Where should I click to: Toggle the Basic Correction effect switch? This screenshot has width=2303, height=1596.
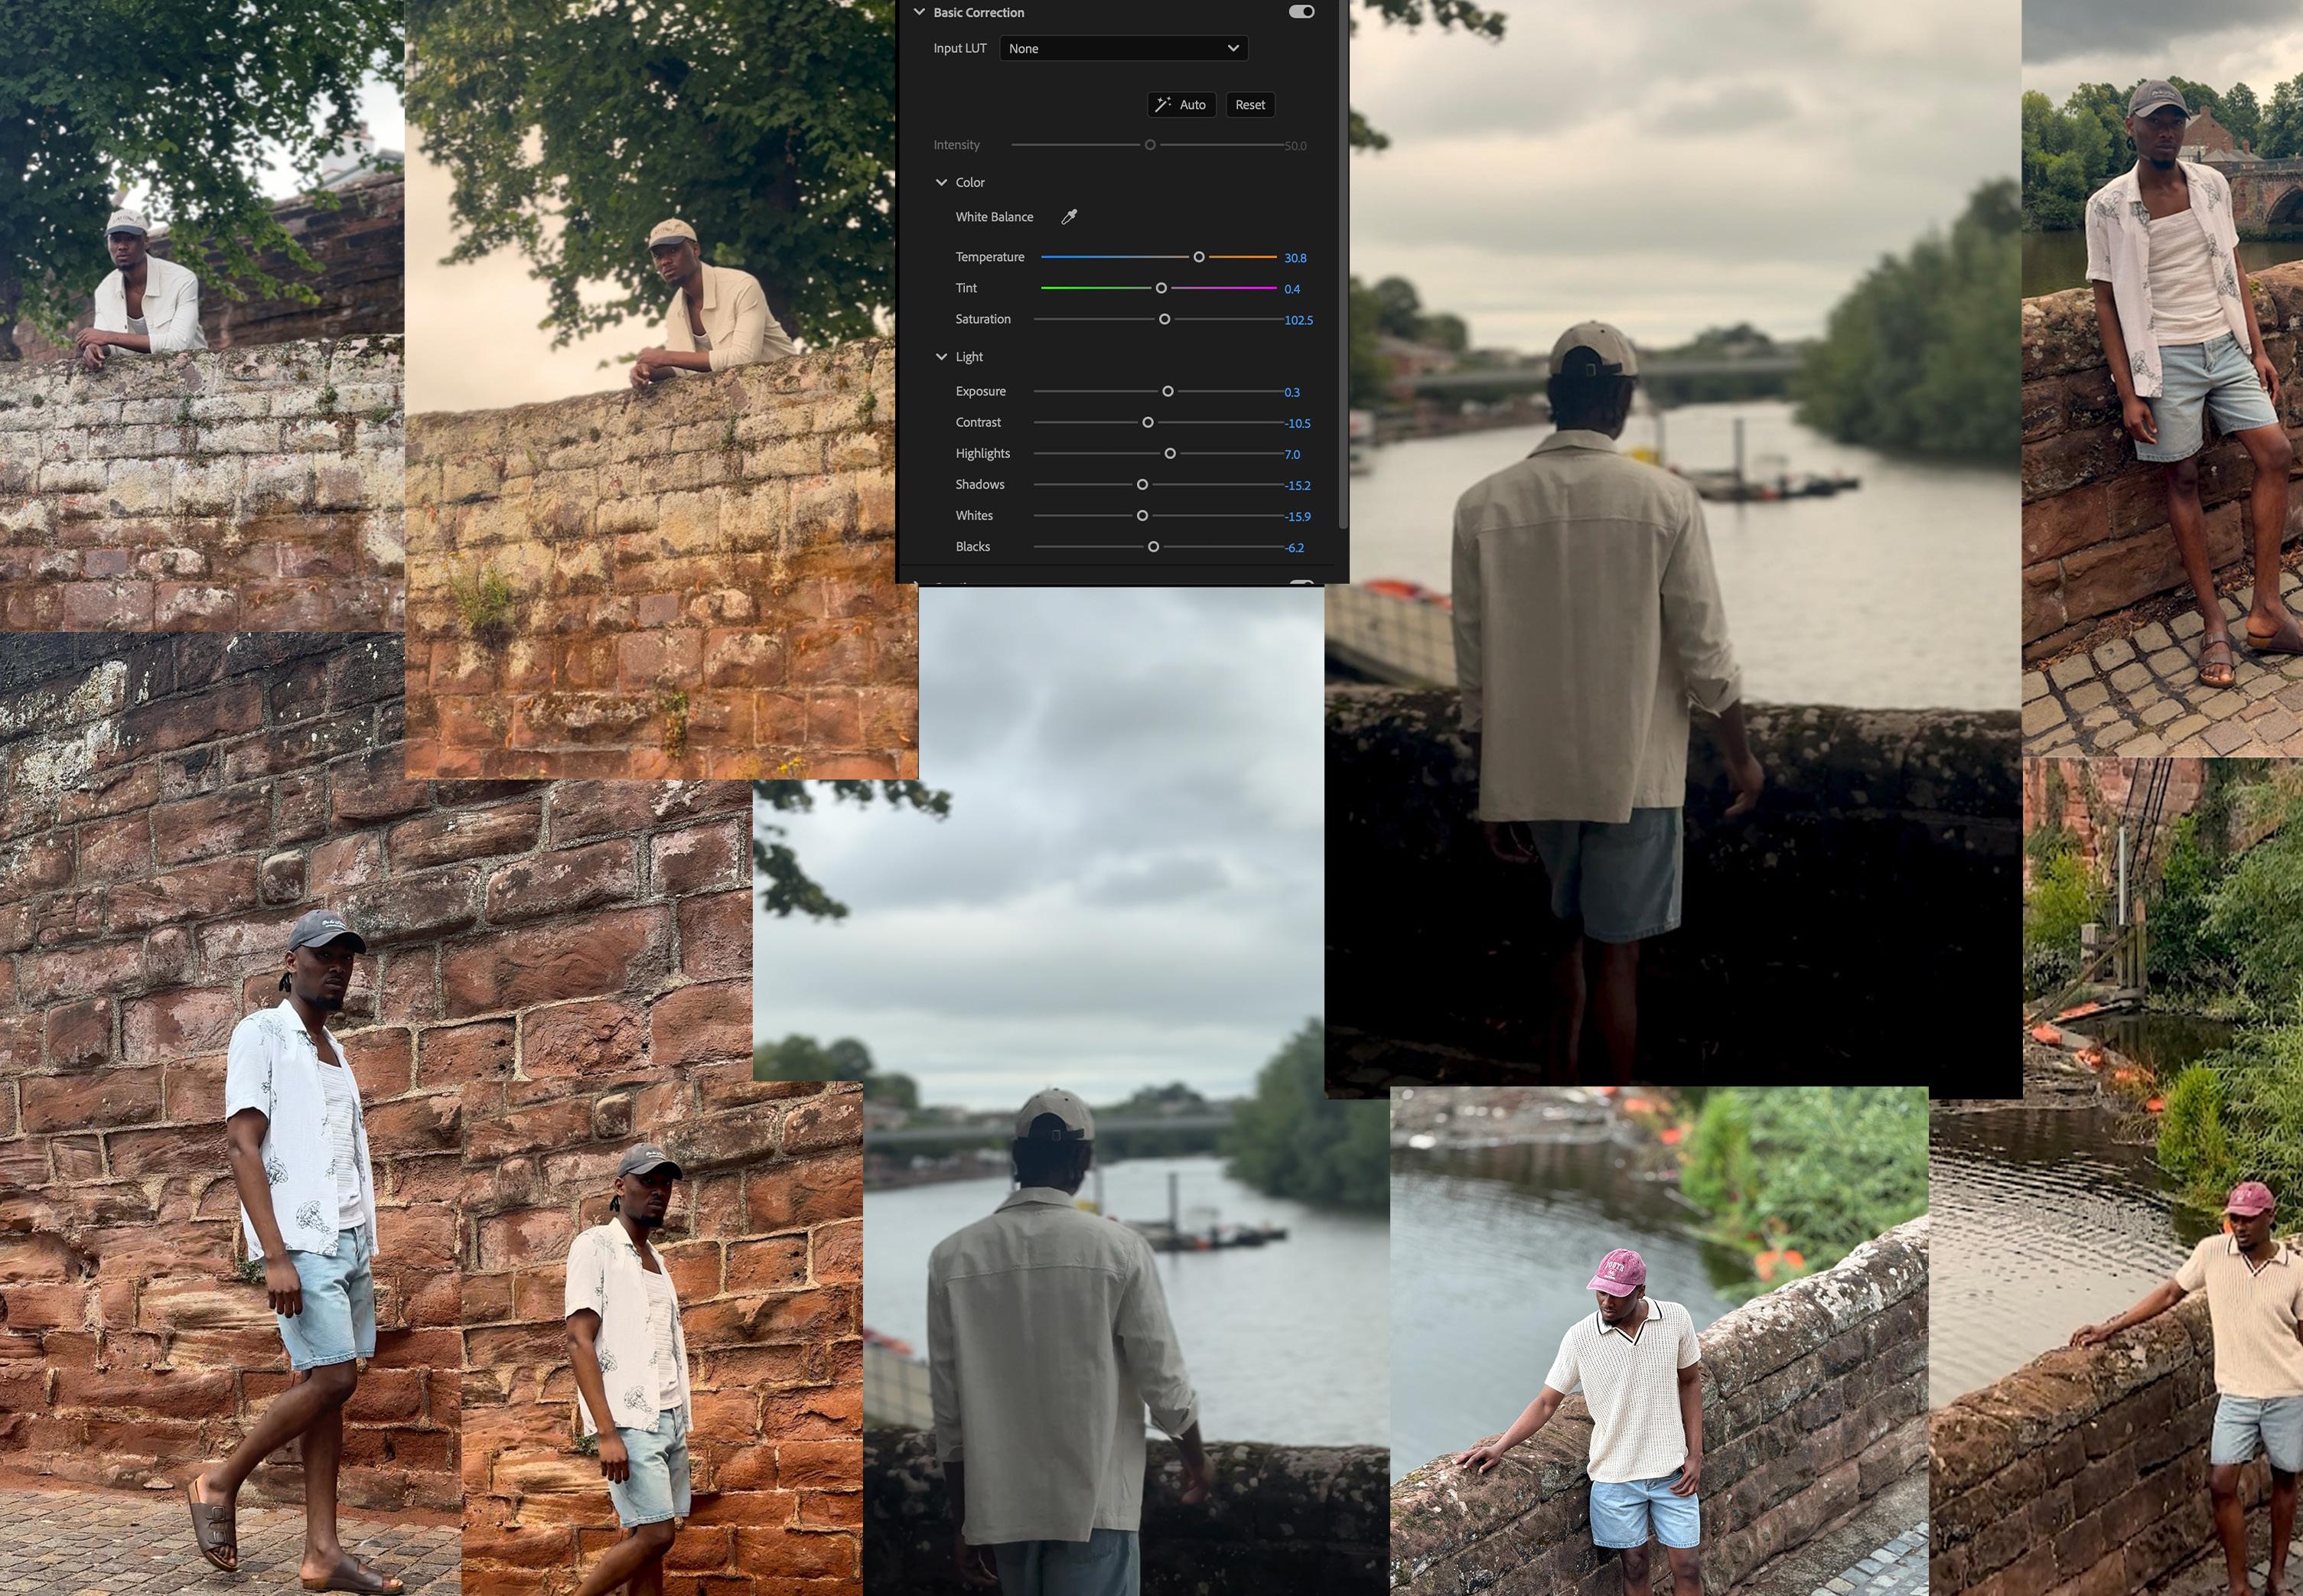coord(1301,12)
